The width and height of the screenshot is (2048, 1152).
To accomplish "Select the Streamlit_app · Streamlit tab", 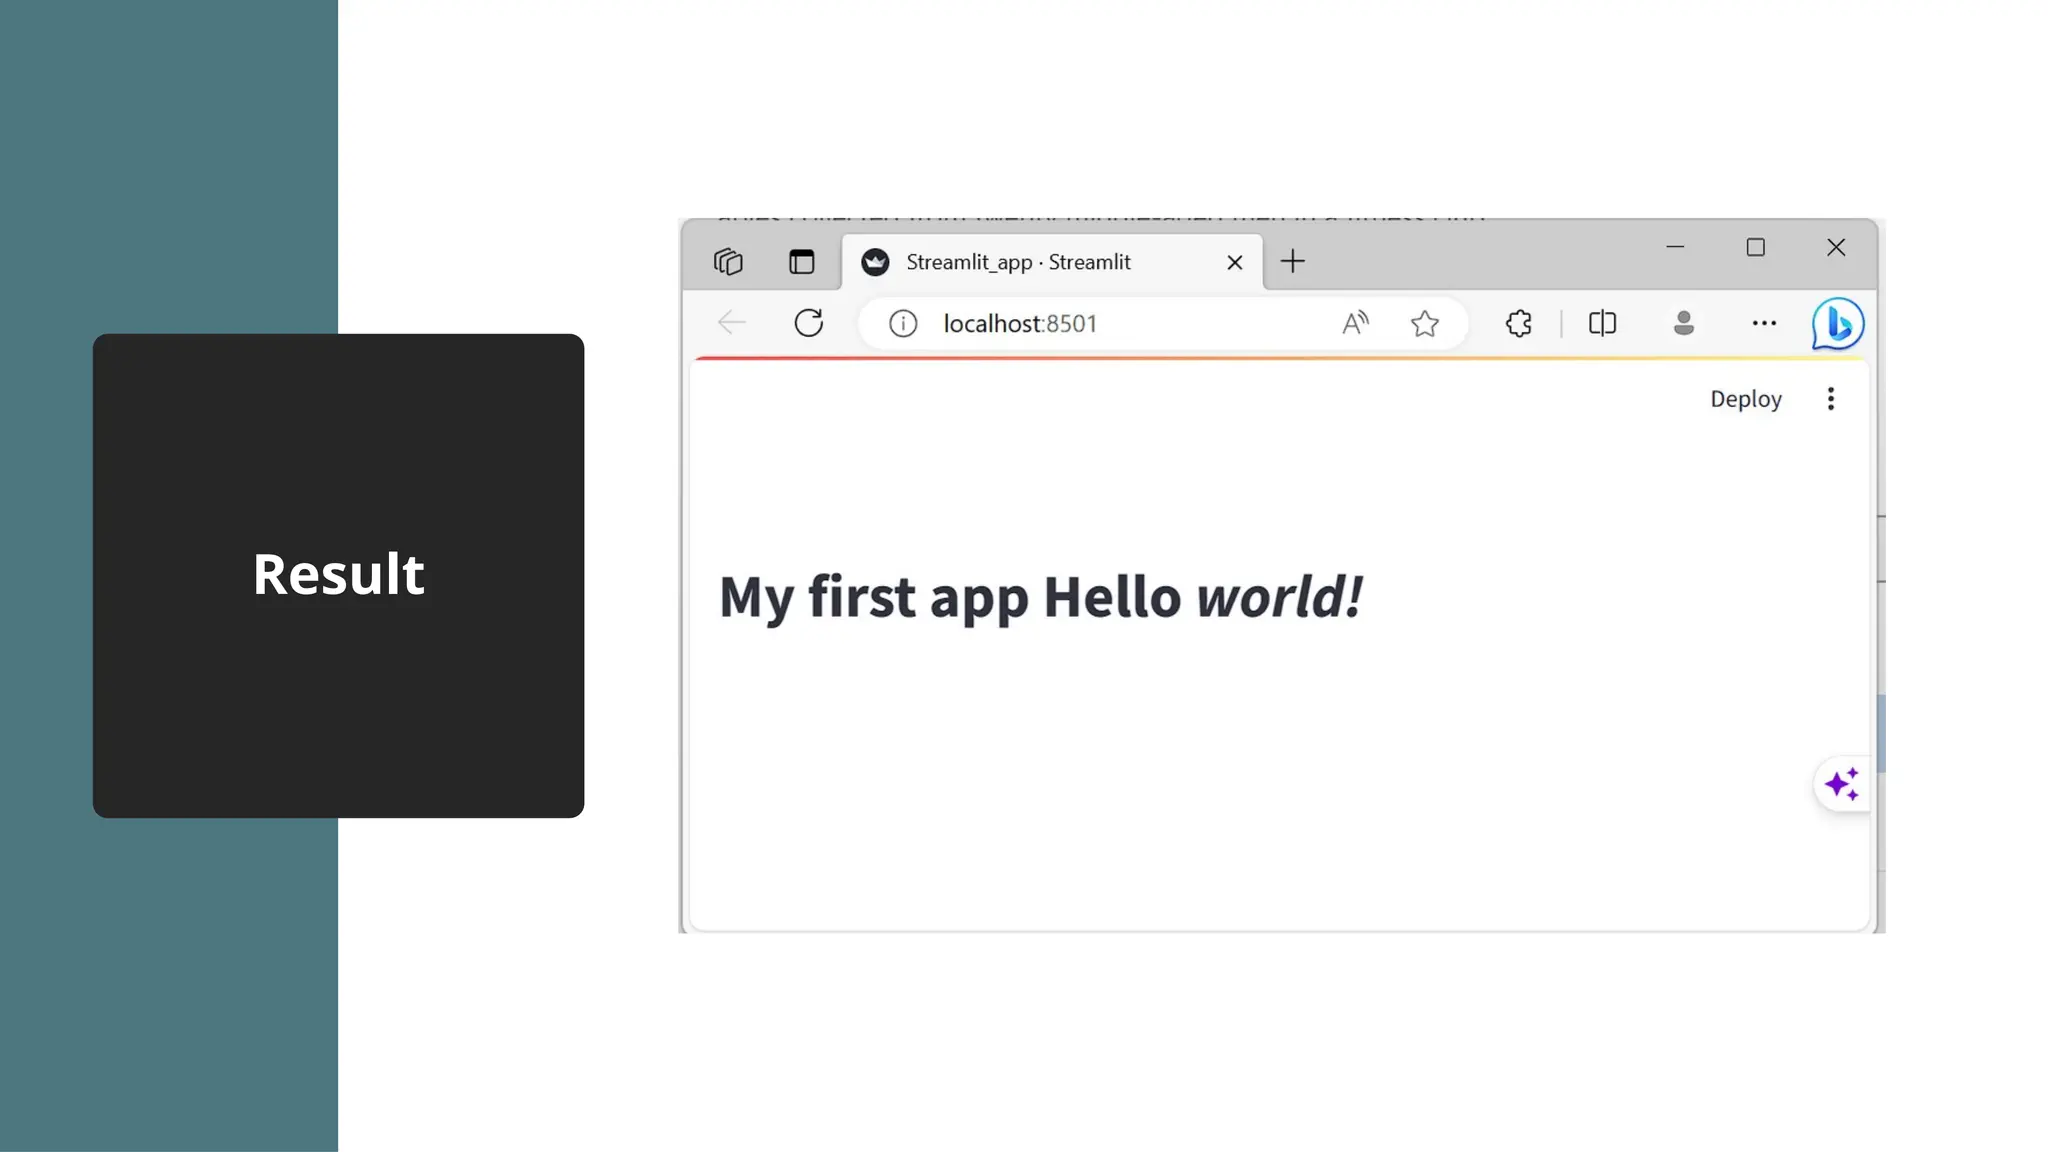I will coord(1018,262).
